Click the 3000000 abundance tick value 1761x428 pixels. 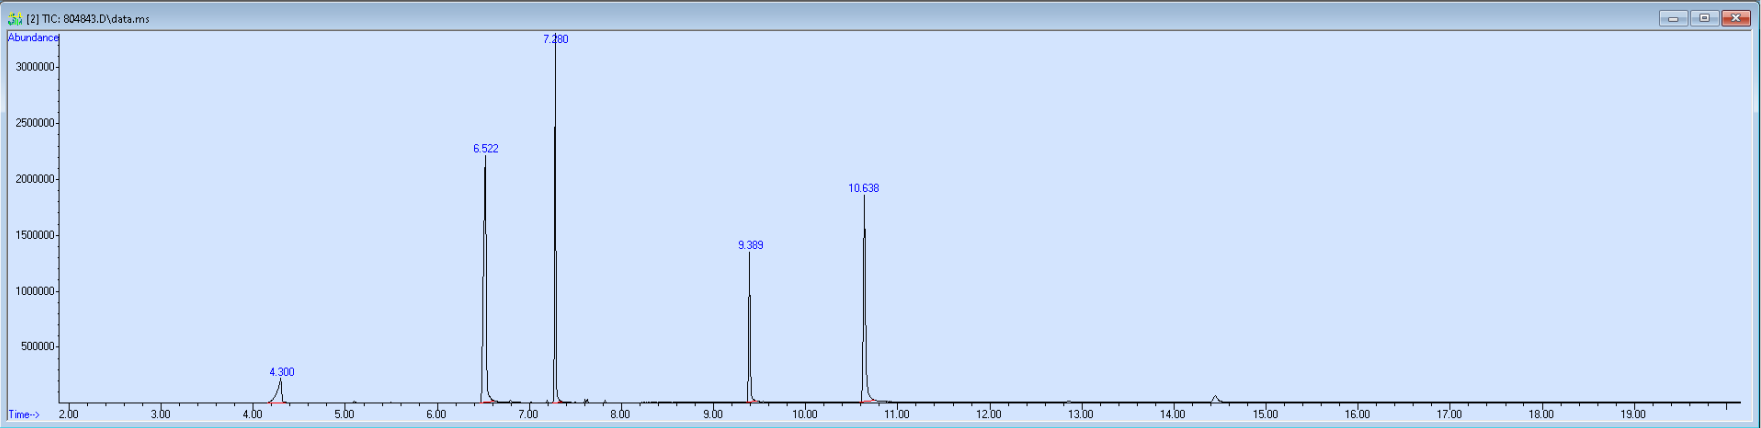click(x=34, y=67)
